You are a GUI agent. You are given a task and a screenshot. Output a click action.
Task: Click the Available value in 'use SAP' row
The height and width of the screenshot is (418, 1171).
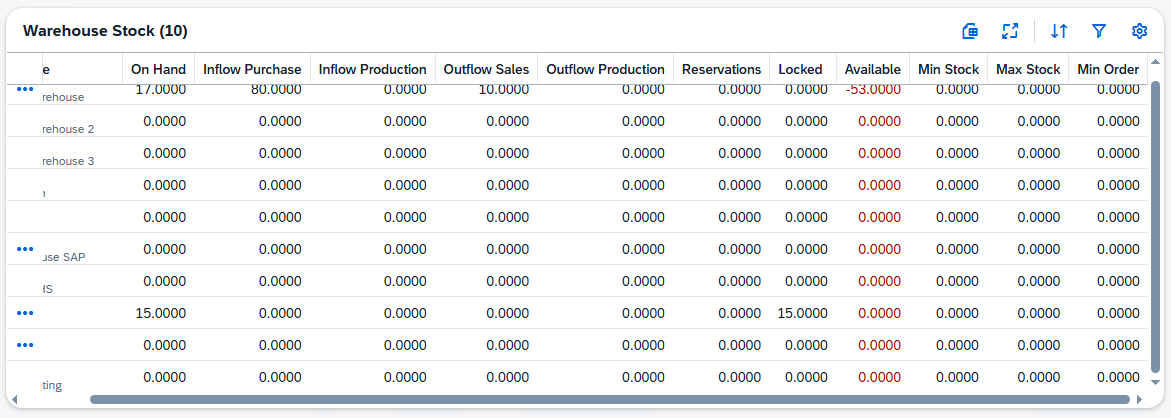click(x=880, y=249)
